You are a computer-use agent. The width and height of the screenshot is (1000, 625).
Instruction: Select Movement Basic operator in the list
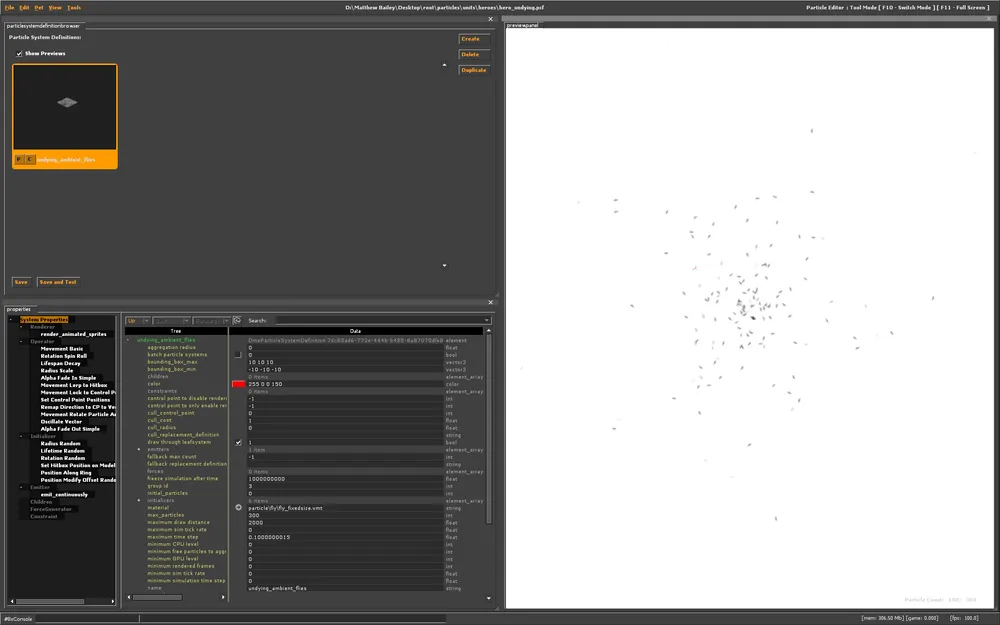click(62, 349)
